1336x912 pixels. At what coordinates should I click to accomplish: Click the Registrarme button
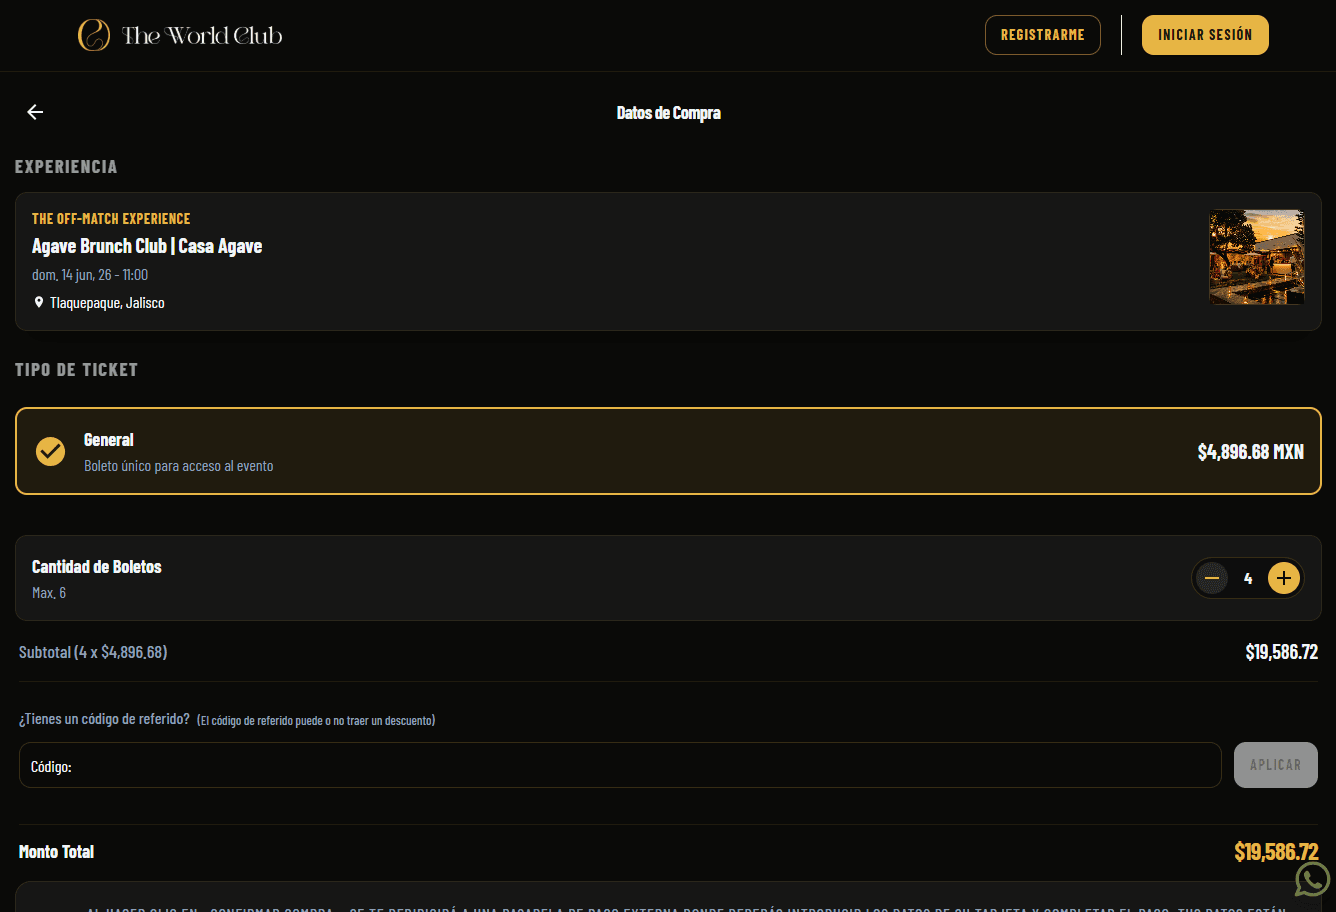click(1043, 35)
